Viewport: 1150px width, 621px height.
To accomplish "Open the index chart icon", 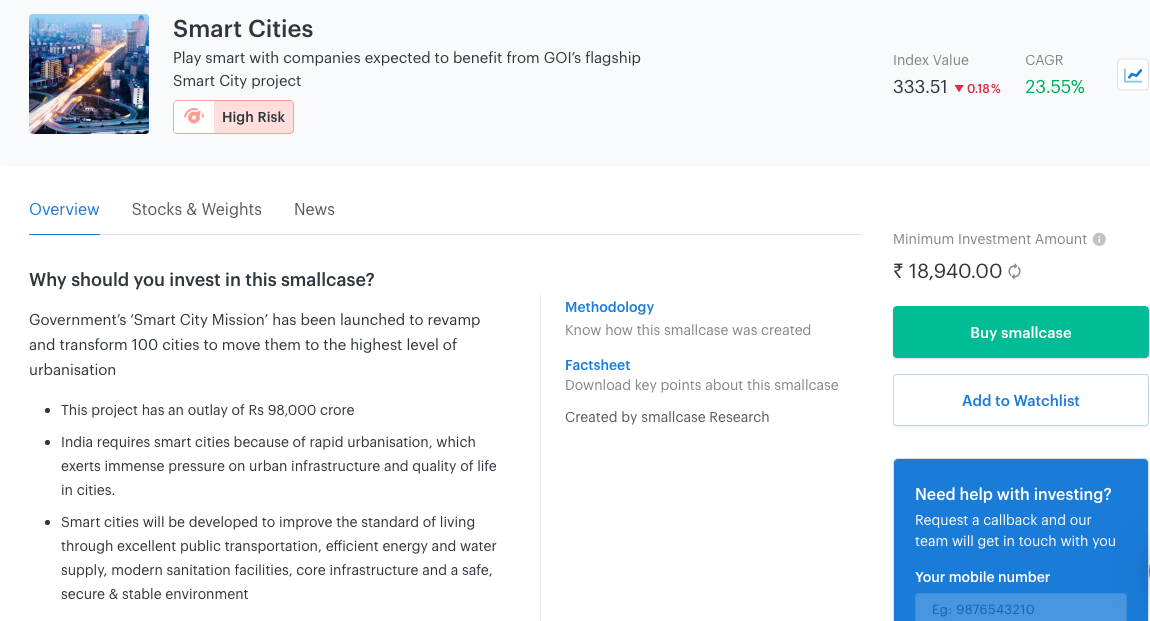I will pos(1133,74).
